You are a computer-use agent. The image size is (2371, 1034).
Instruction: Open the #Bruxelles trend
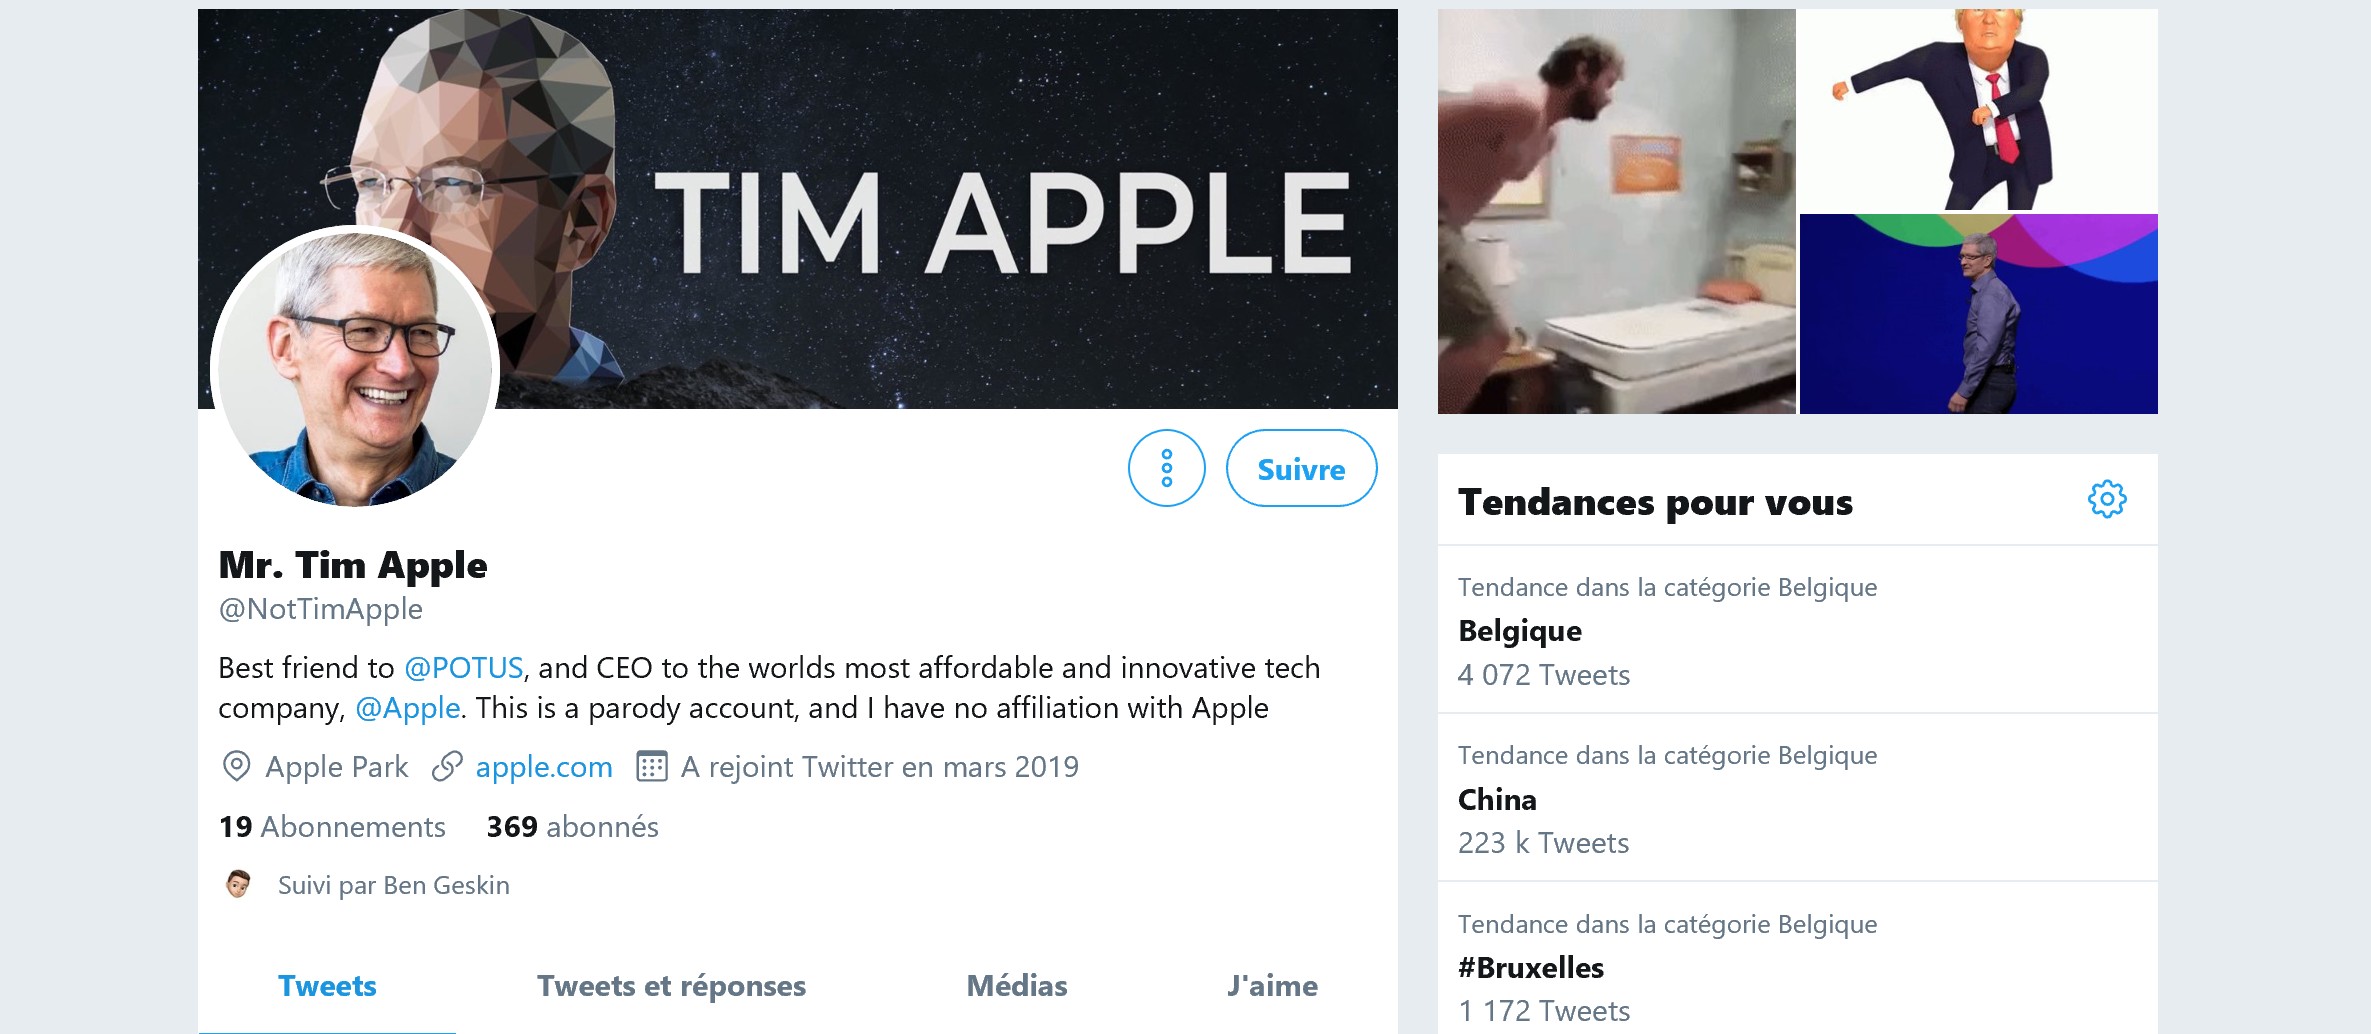[x=1529, y=967]
